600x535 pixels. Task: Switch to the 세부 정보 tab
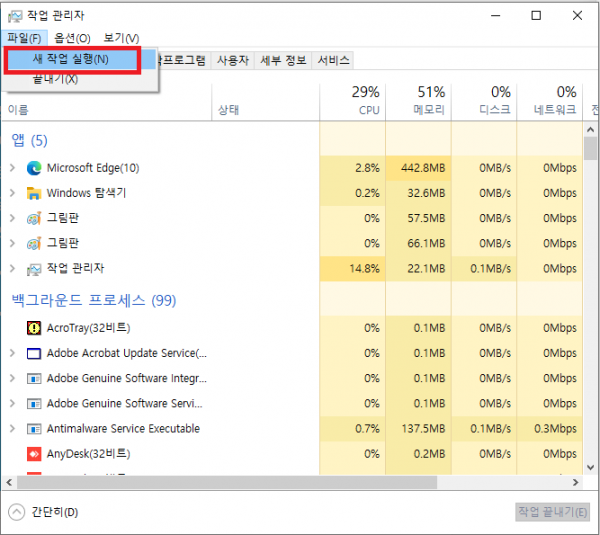pyautogui.click(x=283, y=60)
